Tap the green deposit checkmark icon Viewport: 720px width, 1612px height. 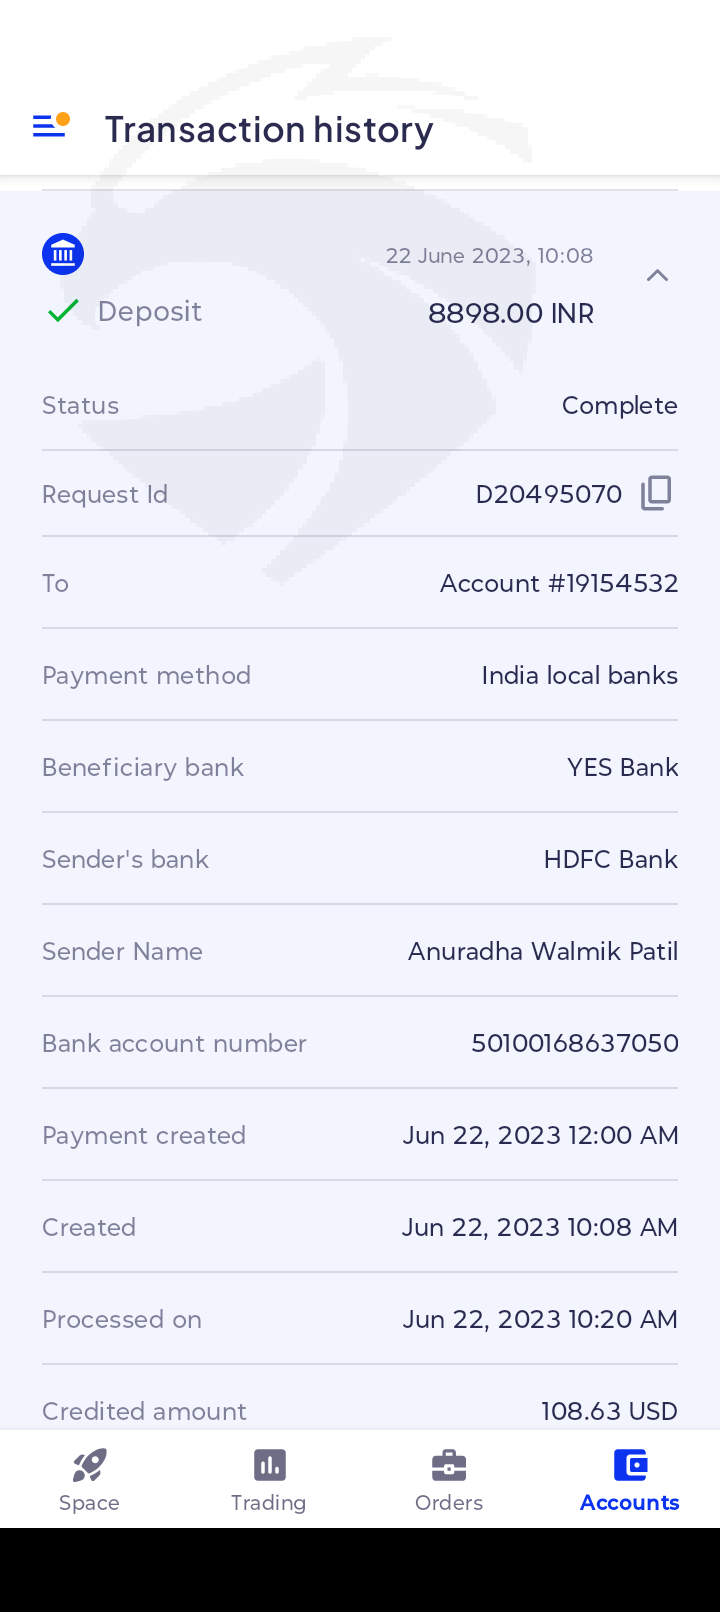coord(63,311)
